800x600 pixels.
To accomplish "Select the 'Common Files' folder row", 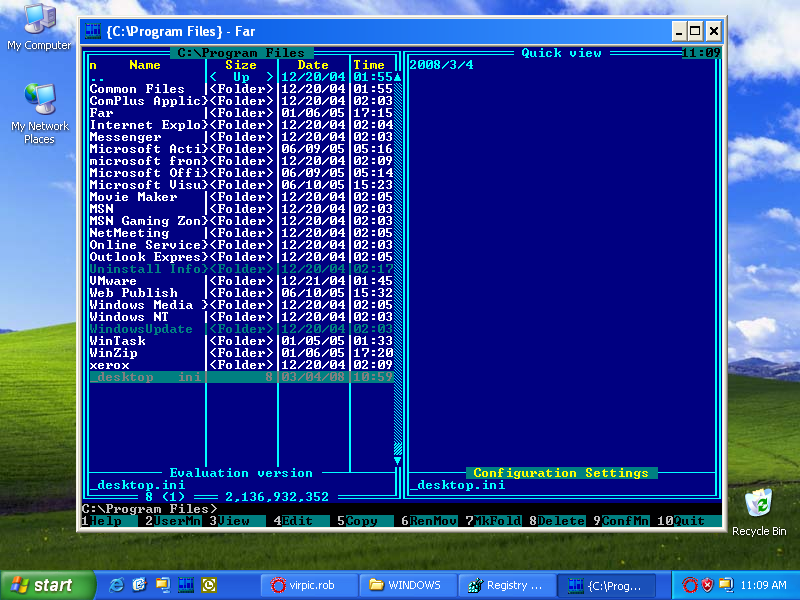I will 241,89.
